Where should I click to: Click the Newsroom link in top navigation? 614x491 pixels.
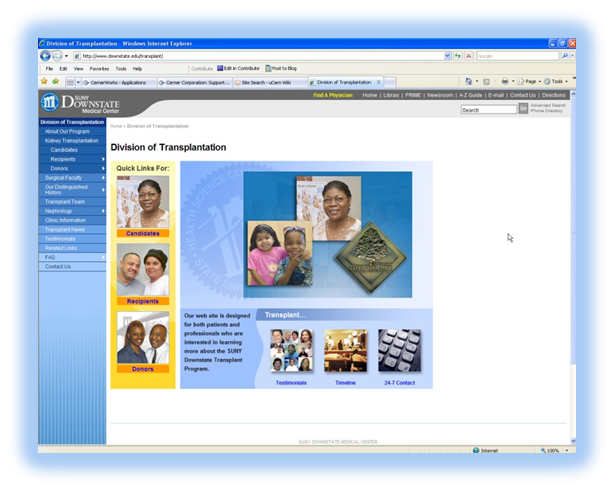pyautogui.click(x=440, y=95)
